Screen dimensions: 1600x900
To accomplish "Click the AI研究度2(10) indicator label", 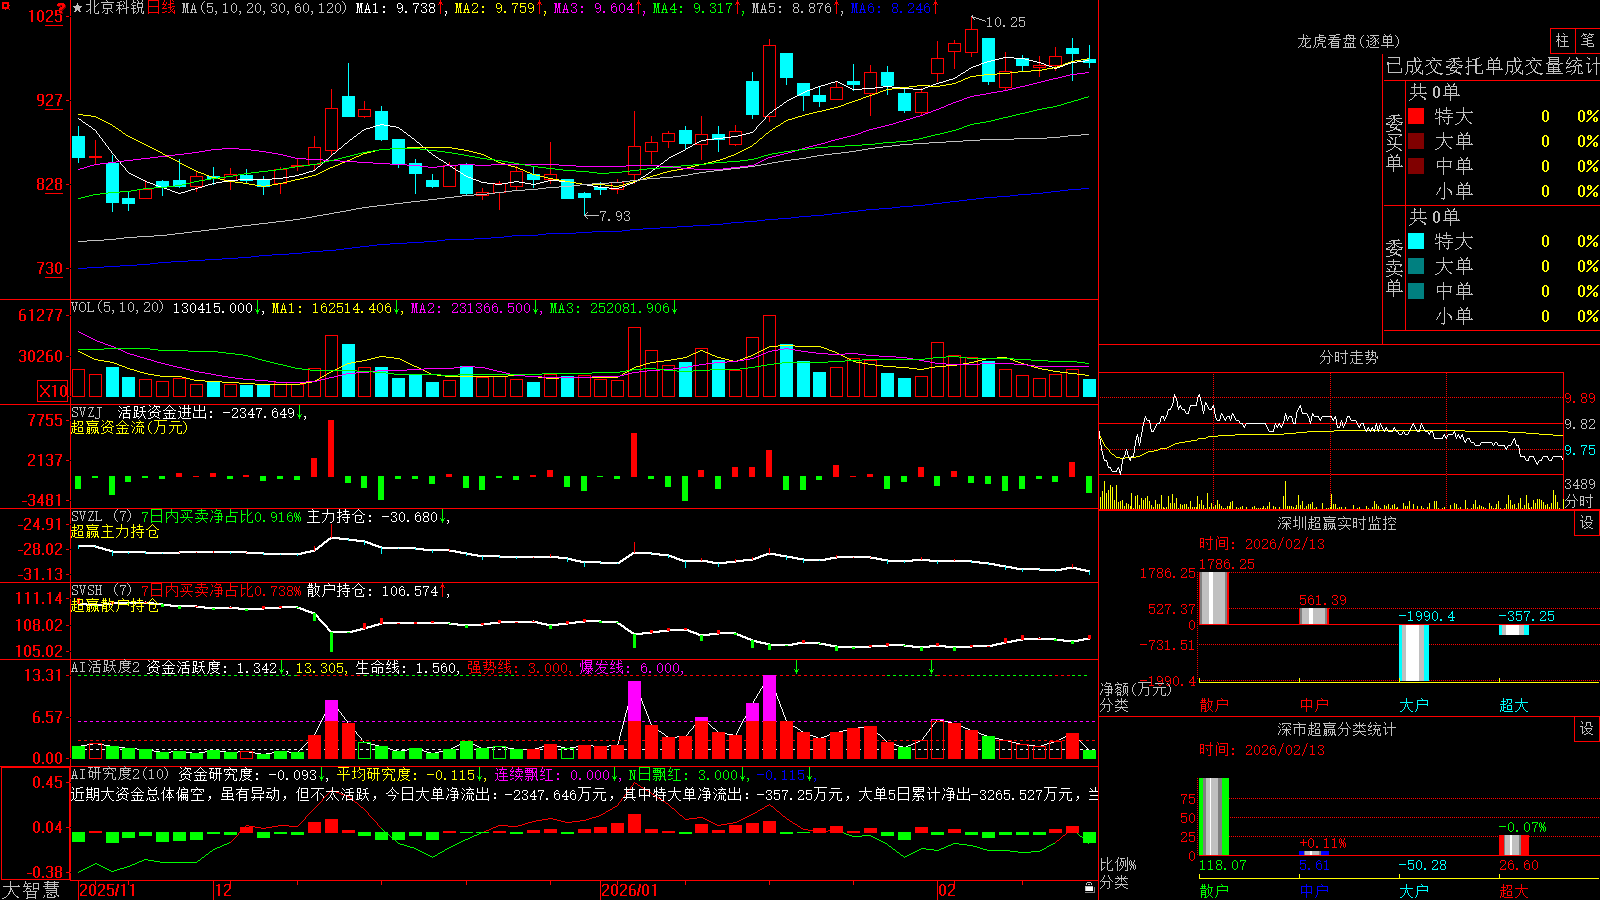I will click(x=120, y=774).
